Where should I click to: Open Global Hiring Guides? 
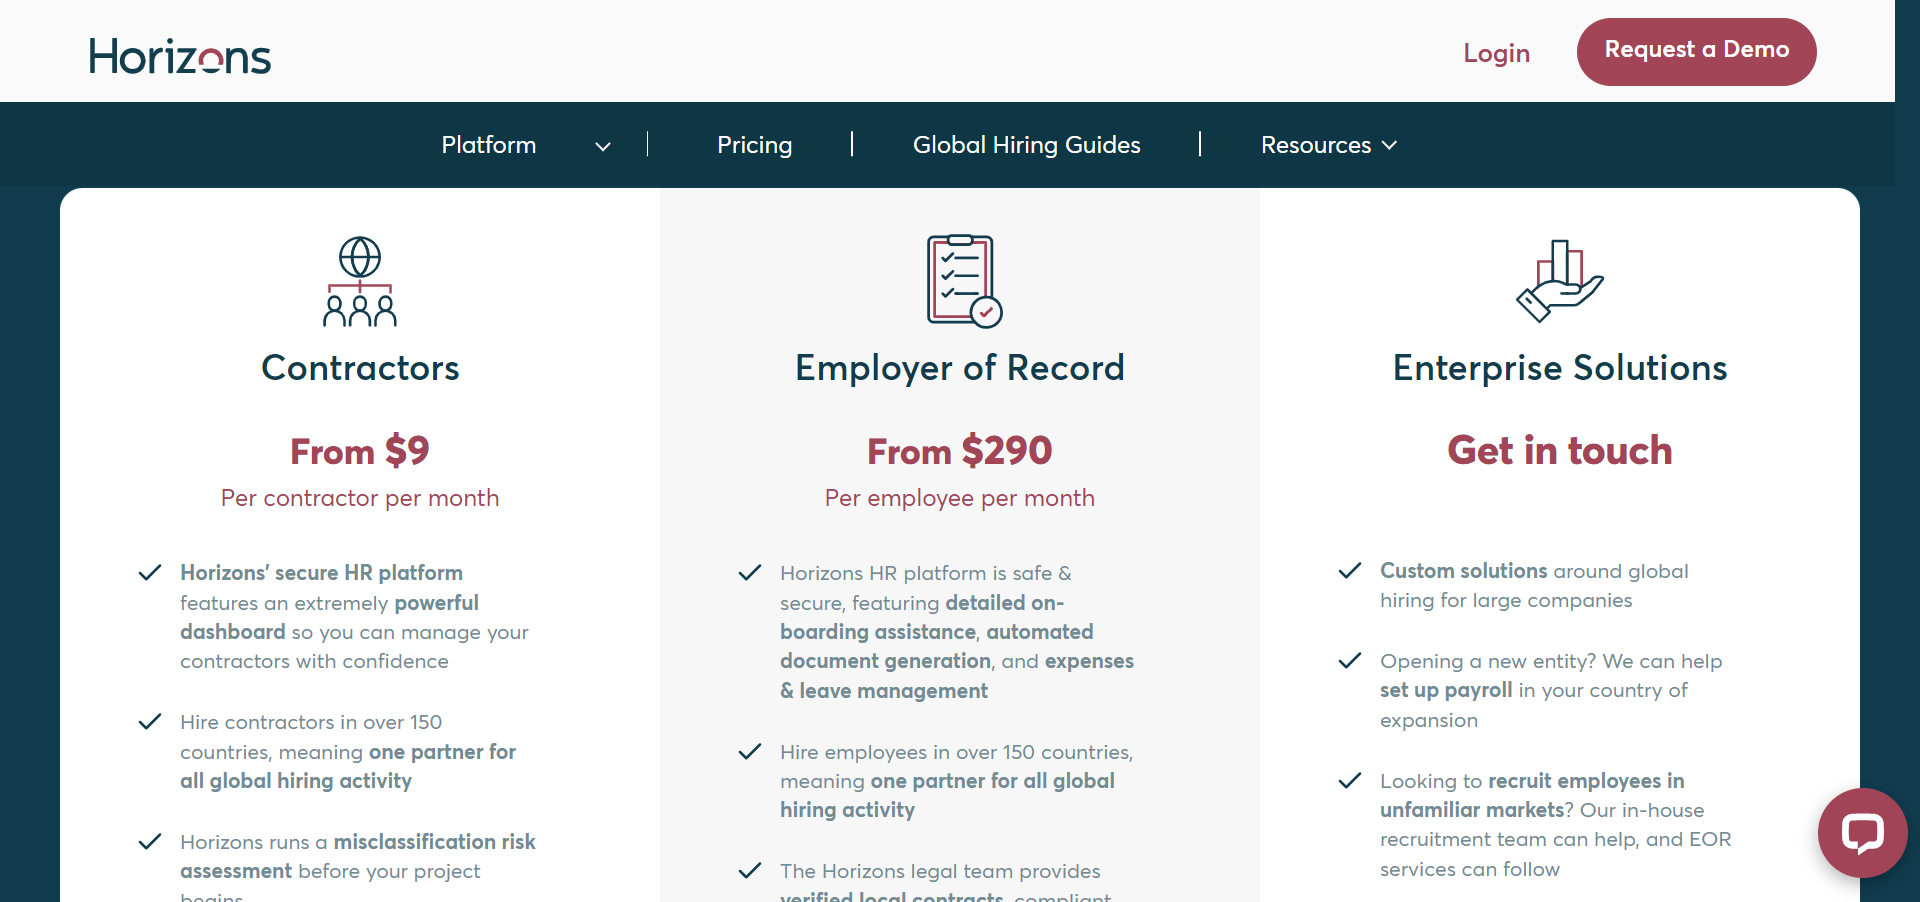[1026, 145]
